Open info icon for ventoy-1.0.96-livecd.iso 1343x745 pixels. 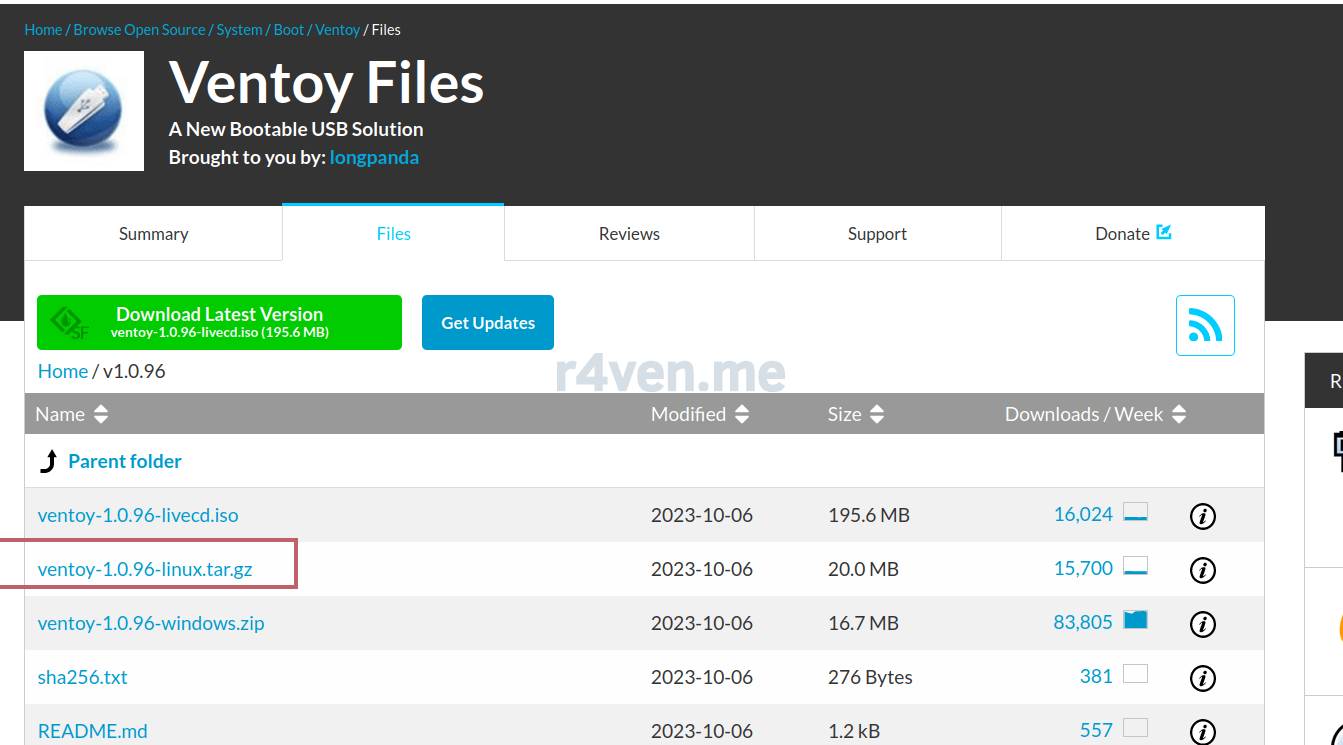(1202, 516)
